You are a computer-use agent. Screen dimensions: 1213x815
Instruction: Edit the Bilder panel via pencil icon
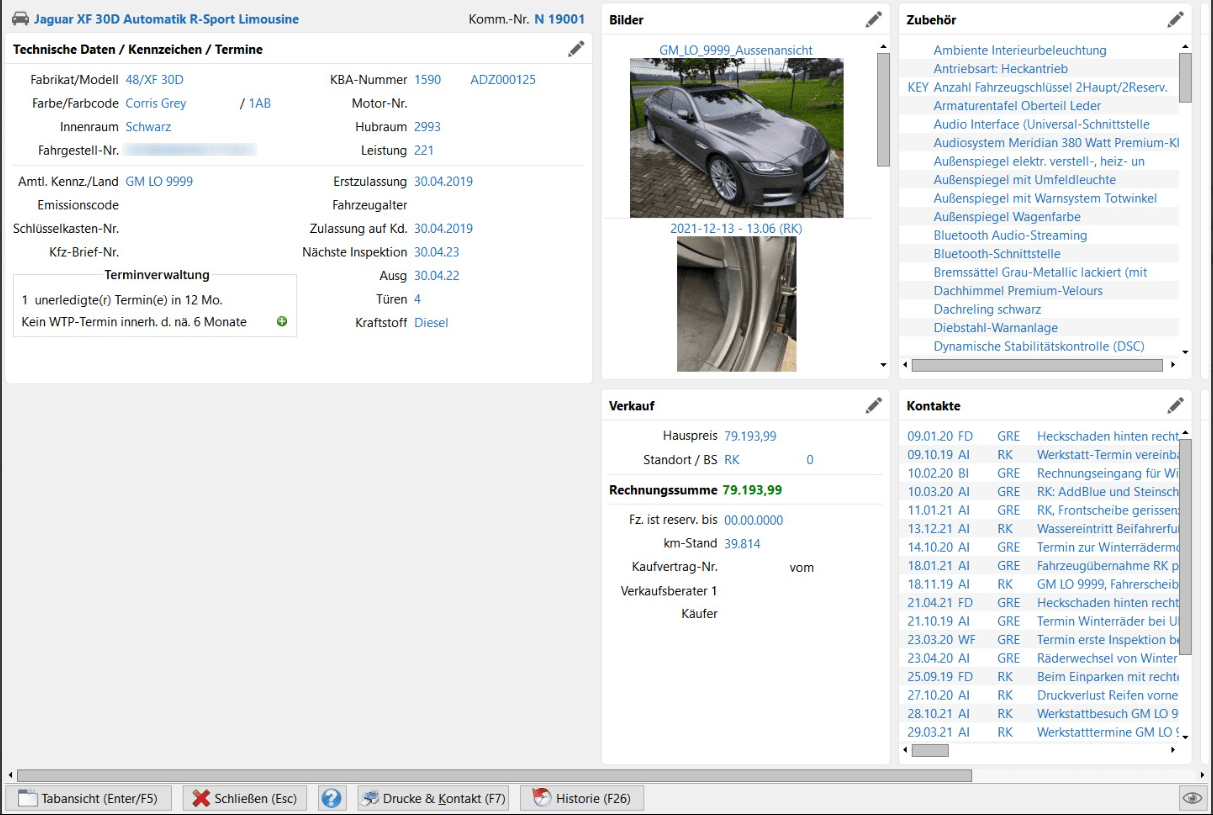tap(874, 19)
